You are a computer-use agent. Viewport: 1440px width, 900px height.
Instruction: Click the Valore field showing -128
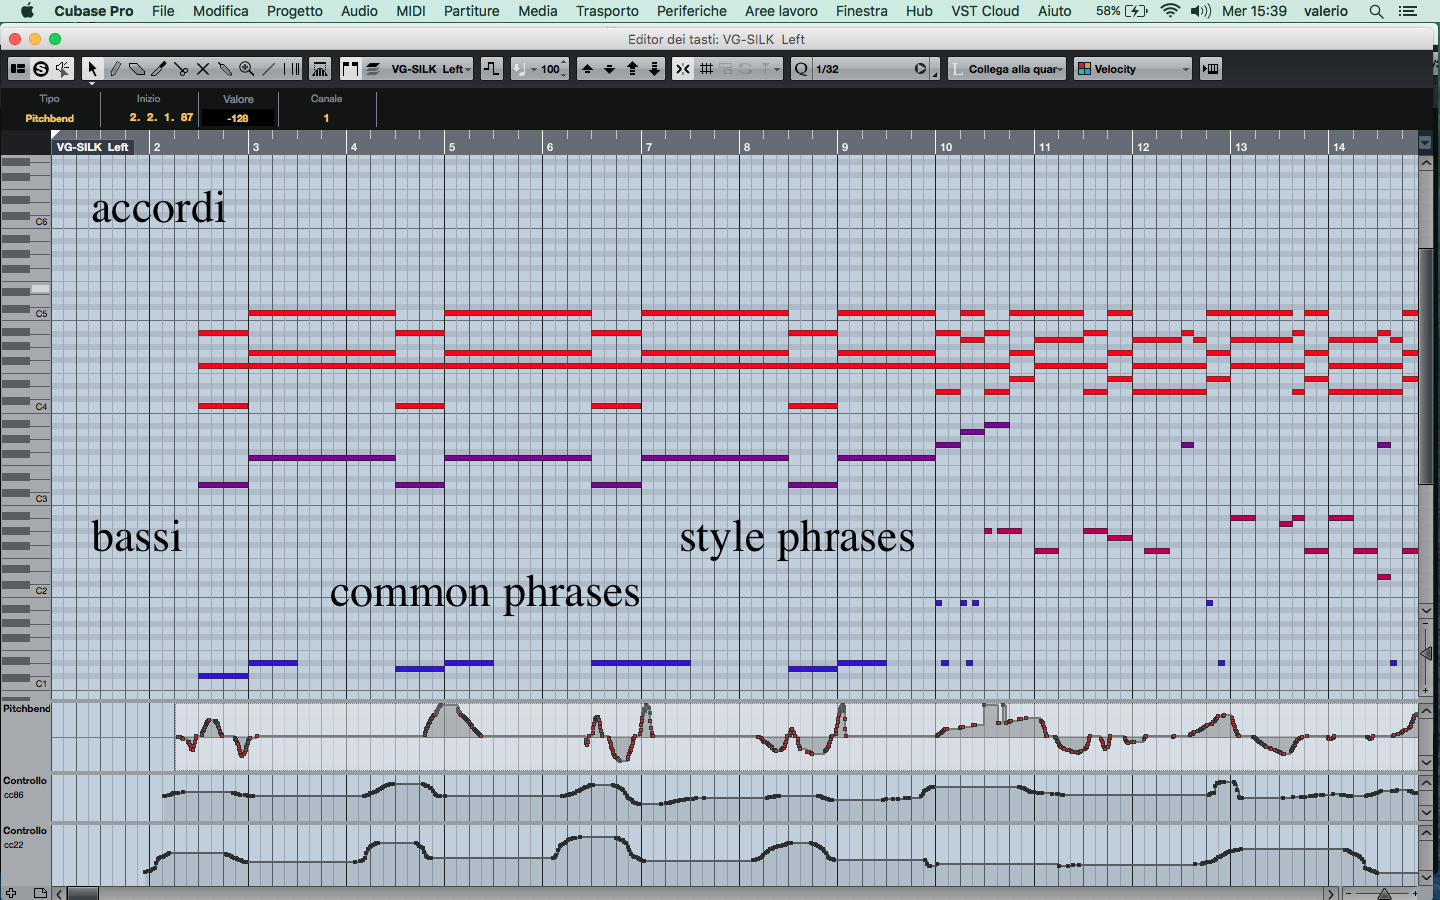coord(238,118)
